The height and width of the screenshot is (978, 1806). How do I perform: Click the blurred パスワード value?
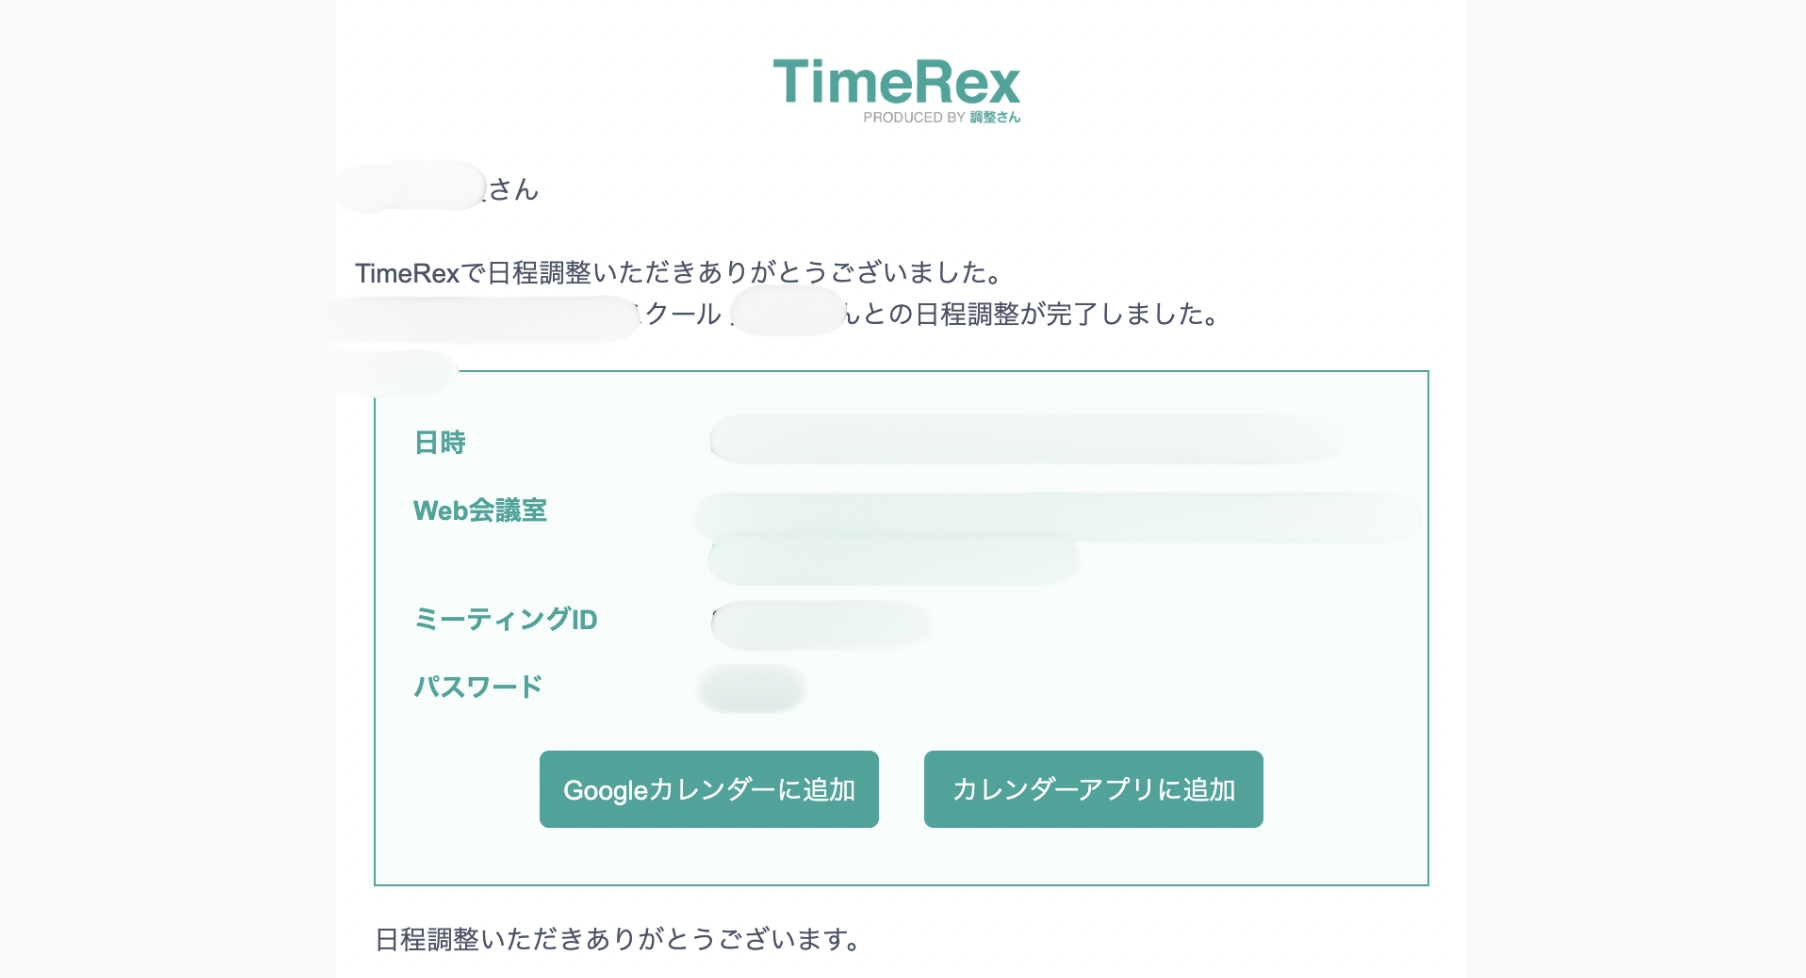pyautogui.click(x=752, y=688)
